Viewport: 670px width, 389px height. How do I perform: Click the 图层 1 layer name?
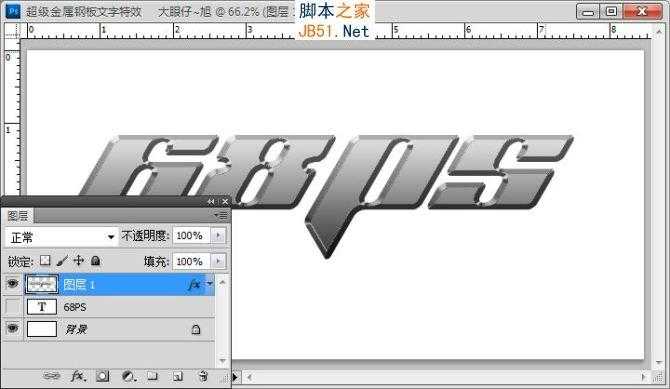tap(79, 284)
